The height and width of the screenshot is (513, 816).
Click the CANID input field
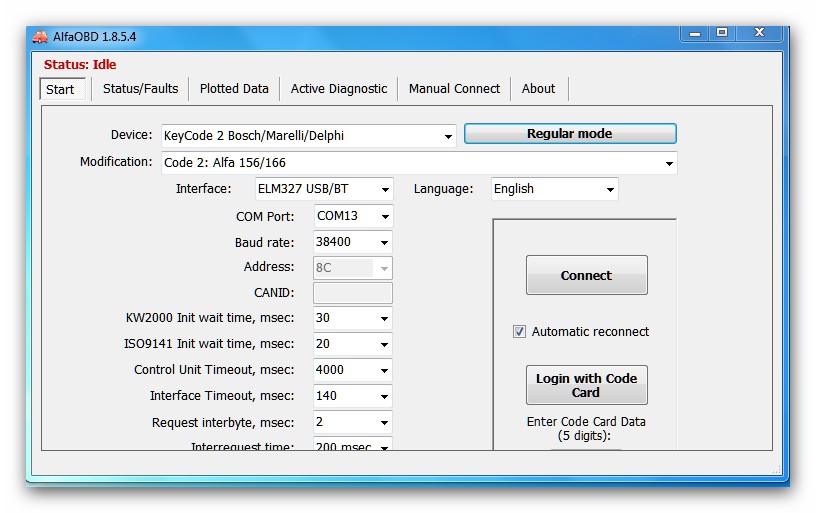coord(352,293)
